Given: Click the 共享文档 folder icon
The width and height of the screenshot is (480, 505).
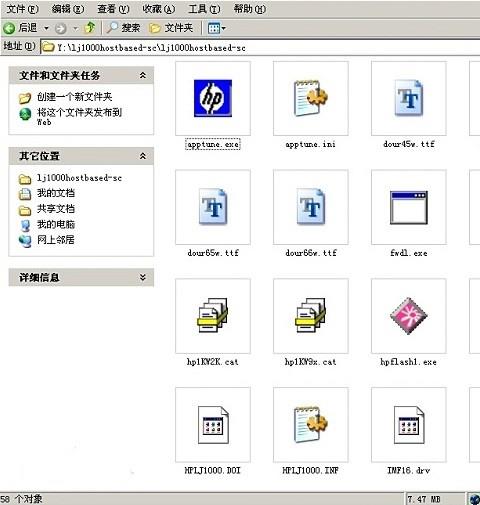Looking at the screenshot, I should pyautogui.click(x=25, y=210).
